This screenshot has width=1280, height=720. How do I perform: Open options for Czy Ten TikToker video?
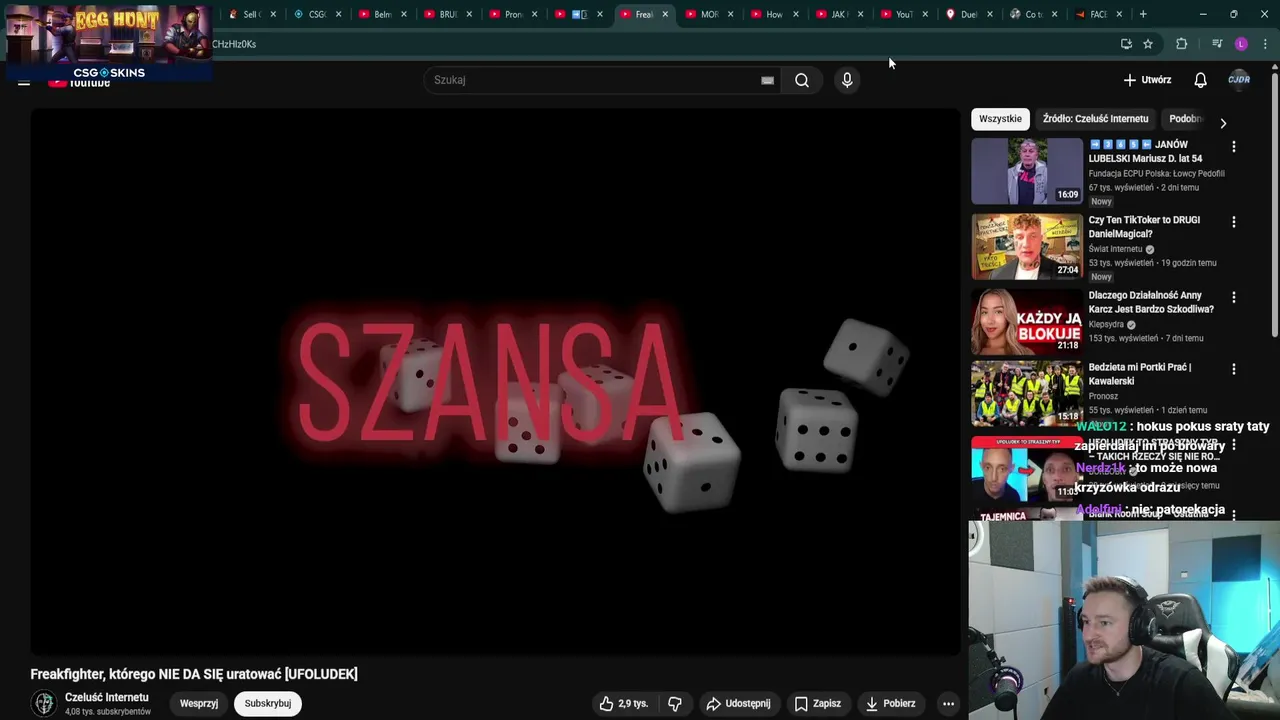1234,221
